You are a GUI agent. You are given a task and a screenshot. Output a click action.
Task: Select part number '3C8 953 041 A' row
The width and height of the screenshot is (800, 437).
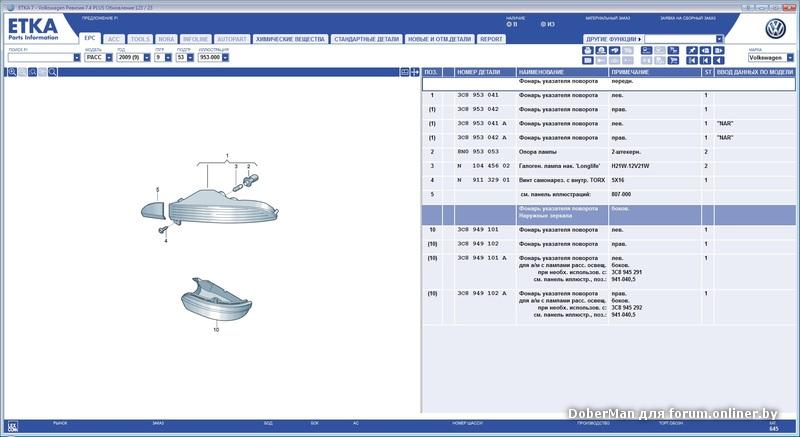[x=608, y=124]
